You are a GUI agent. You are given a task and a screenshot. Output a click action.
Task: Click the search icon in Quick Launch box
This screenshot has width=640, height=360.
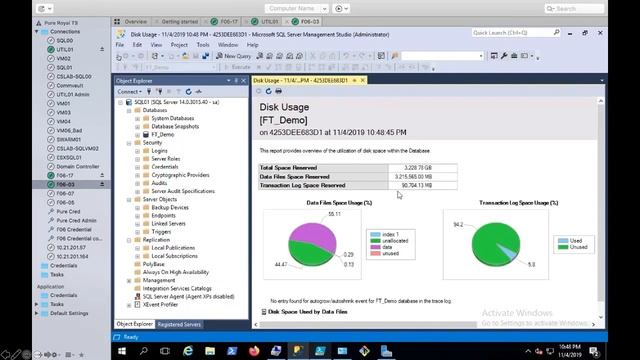click(x=556, y=32)
